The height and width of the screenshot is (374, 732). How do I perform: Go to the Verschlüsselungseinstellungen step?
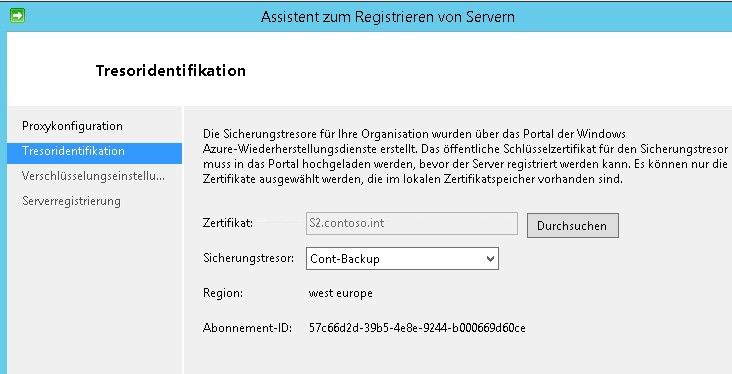[93, 176]
